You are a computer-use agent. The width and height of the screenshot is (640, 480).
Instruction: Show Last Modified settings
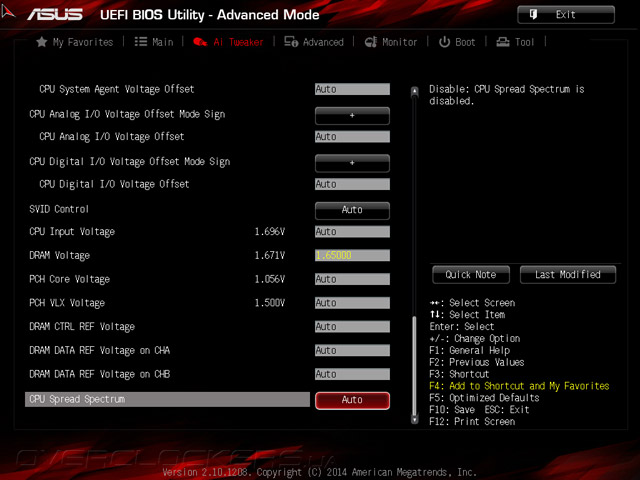pyautogui.click(x=568, y=275)
